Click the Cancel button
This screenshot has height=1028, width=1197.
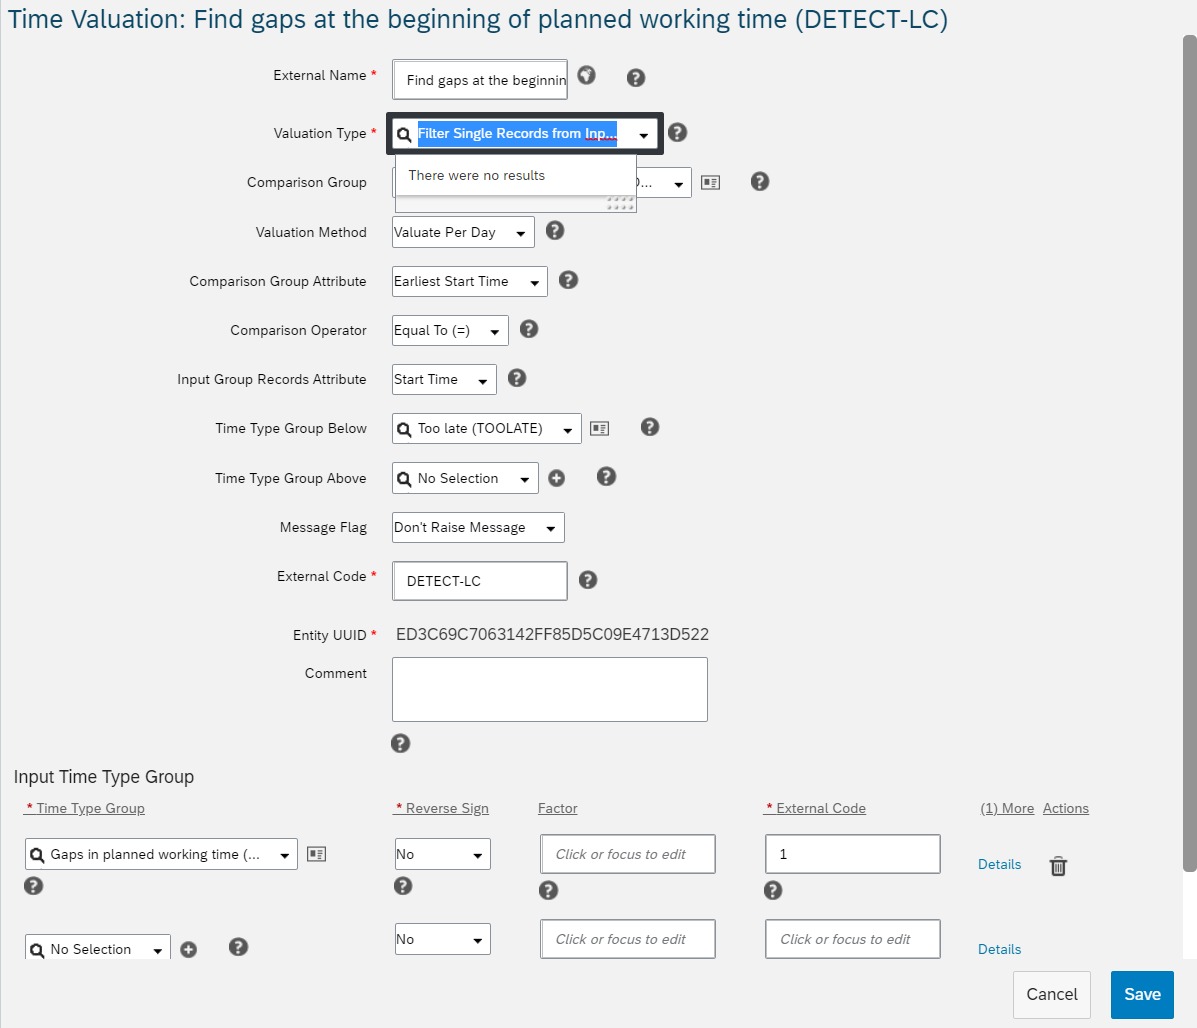[1052, 994]
